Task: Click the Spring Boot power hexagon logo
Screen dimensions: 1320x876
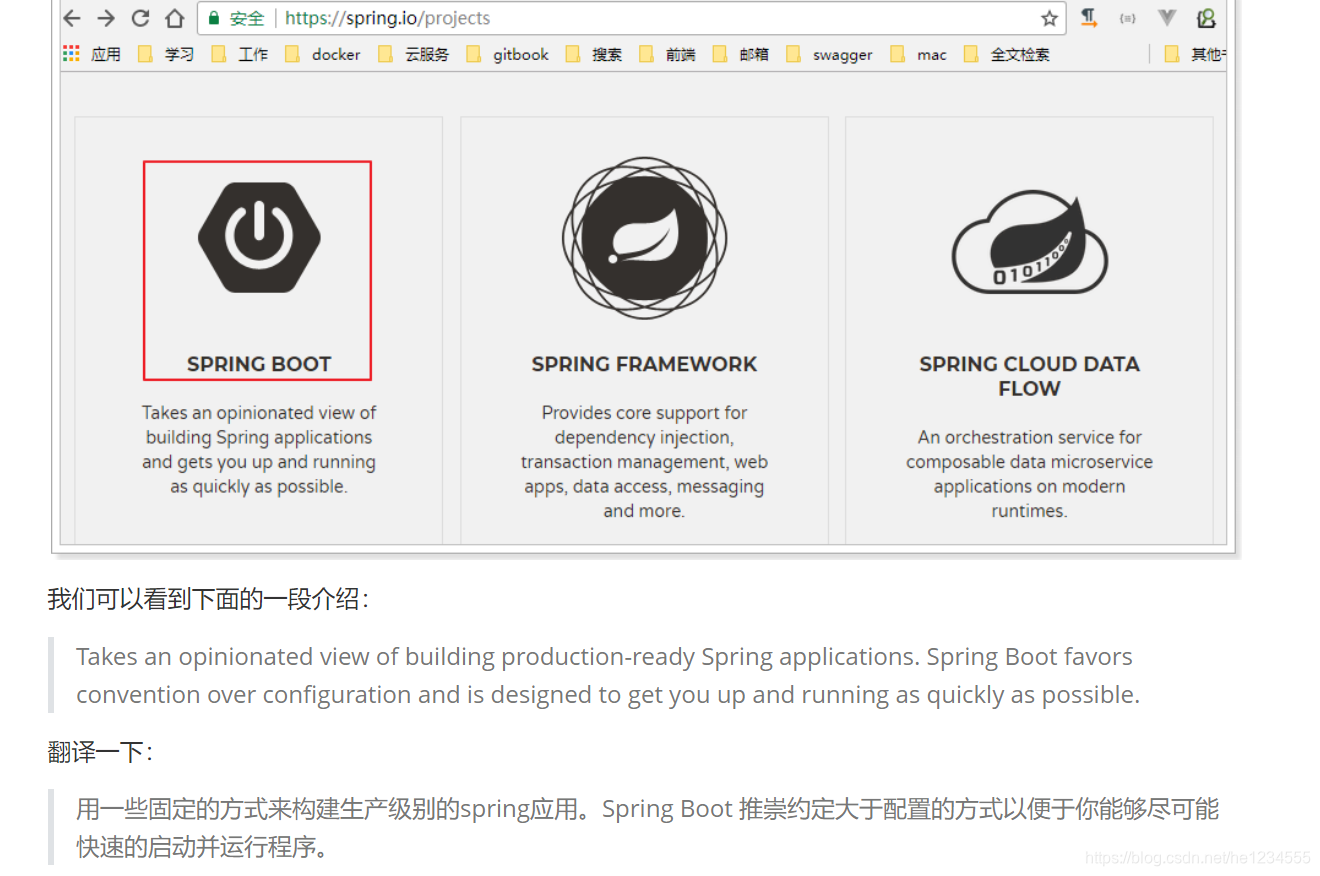Action: (x=259, y=238)
